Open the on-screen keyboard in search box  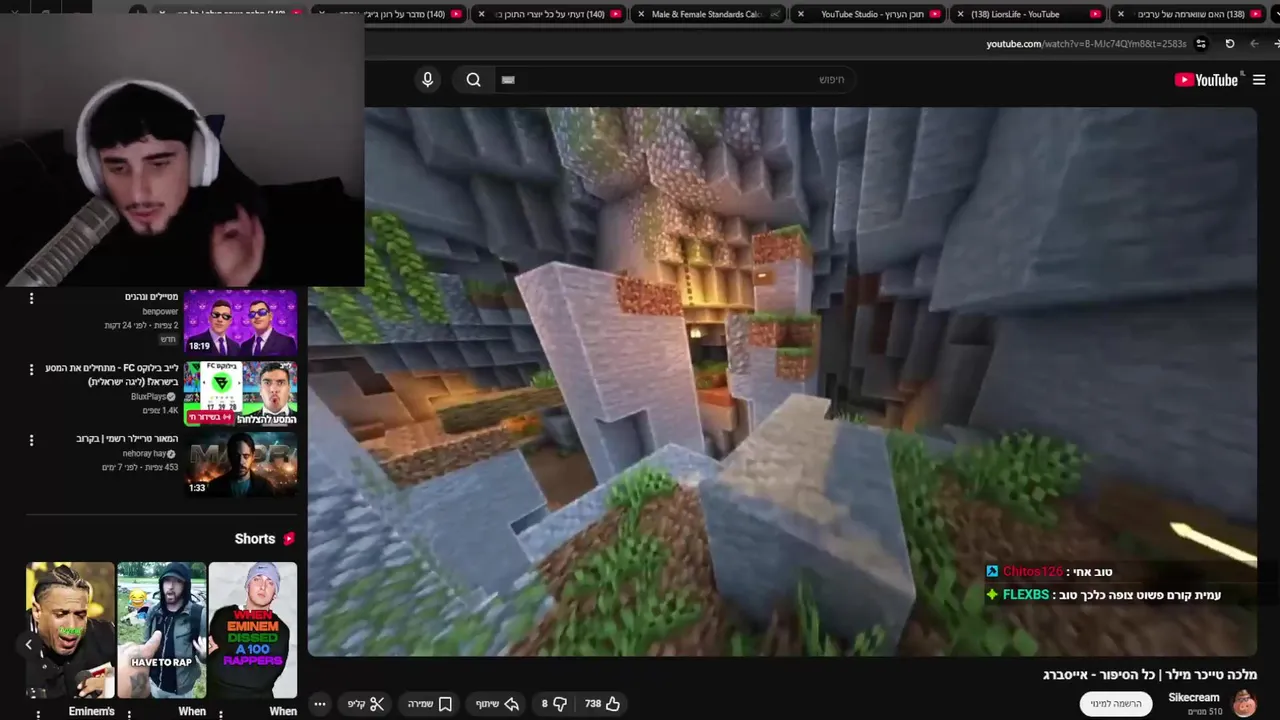(x=508, y=80)
